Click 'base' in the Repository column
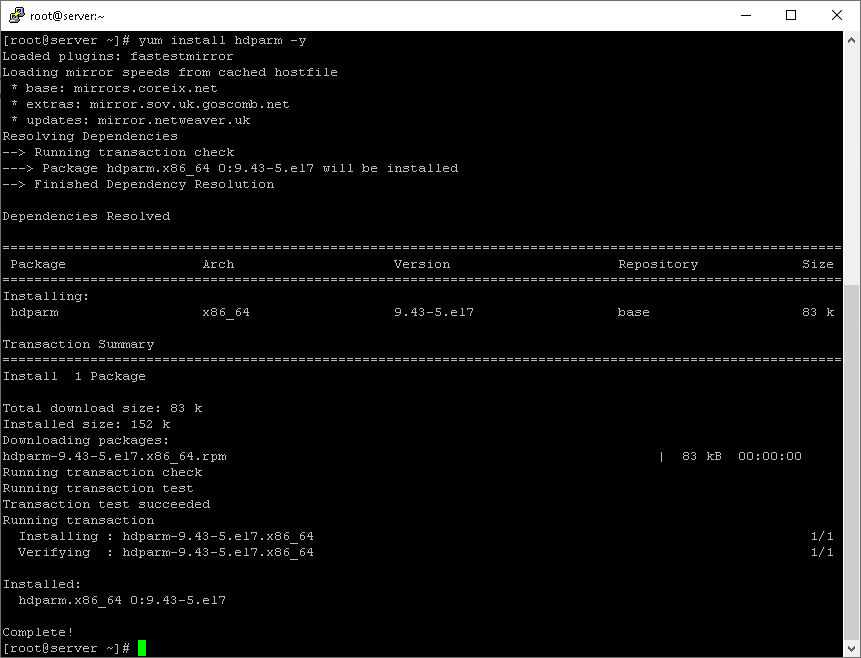Viewport: 861px width, 658px height. coord(634,313)
